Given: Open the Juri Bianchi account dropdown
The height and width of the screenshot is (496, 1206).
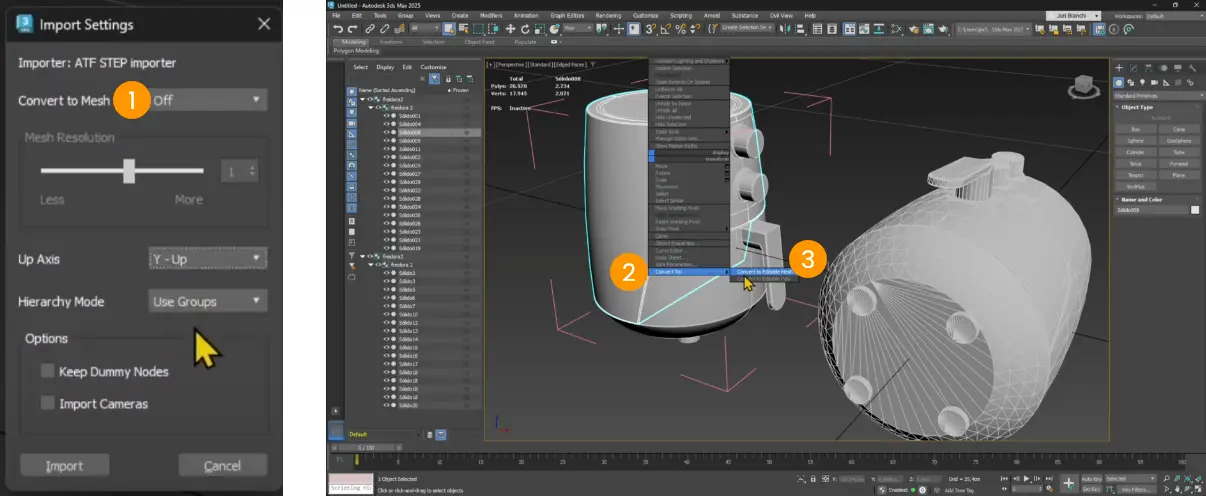Looking at the screenshot, I should tap(1073, 16).
